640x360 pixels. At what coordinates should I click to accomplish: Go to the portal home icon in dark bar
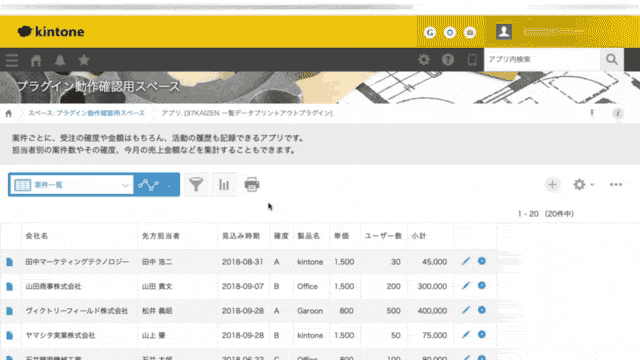(36, 60)
